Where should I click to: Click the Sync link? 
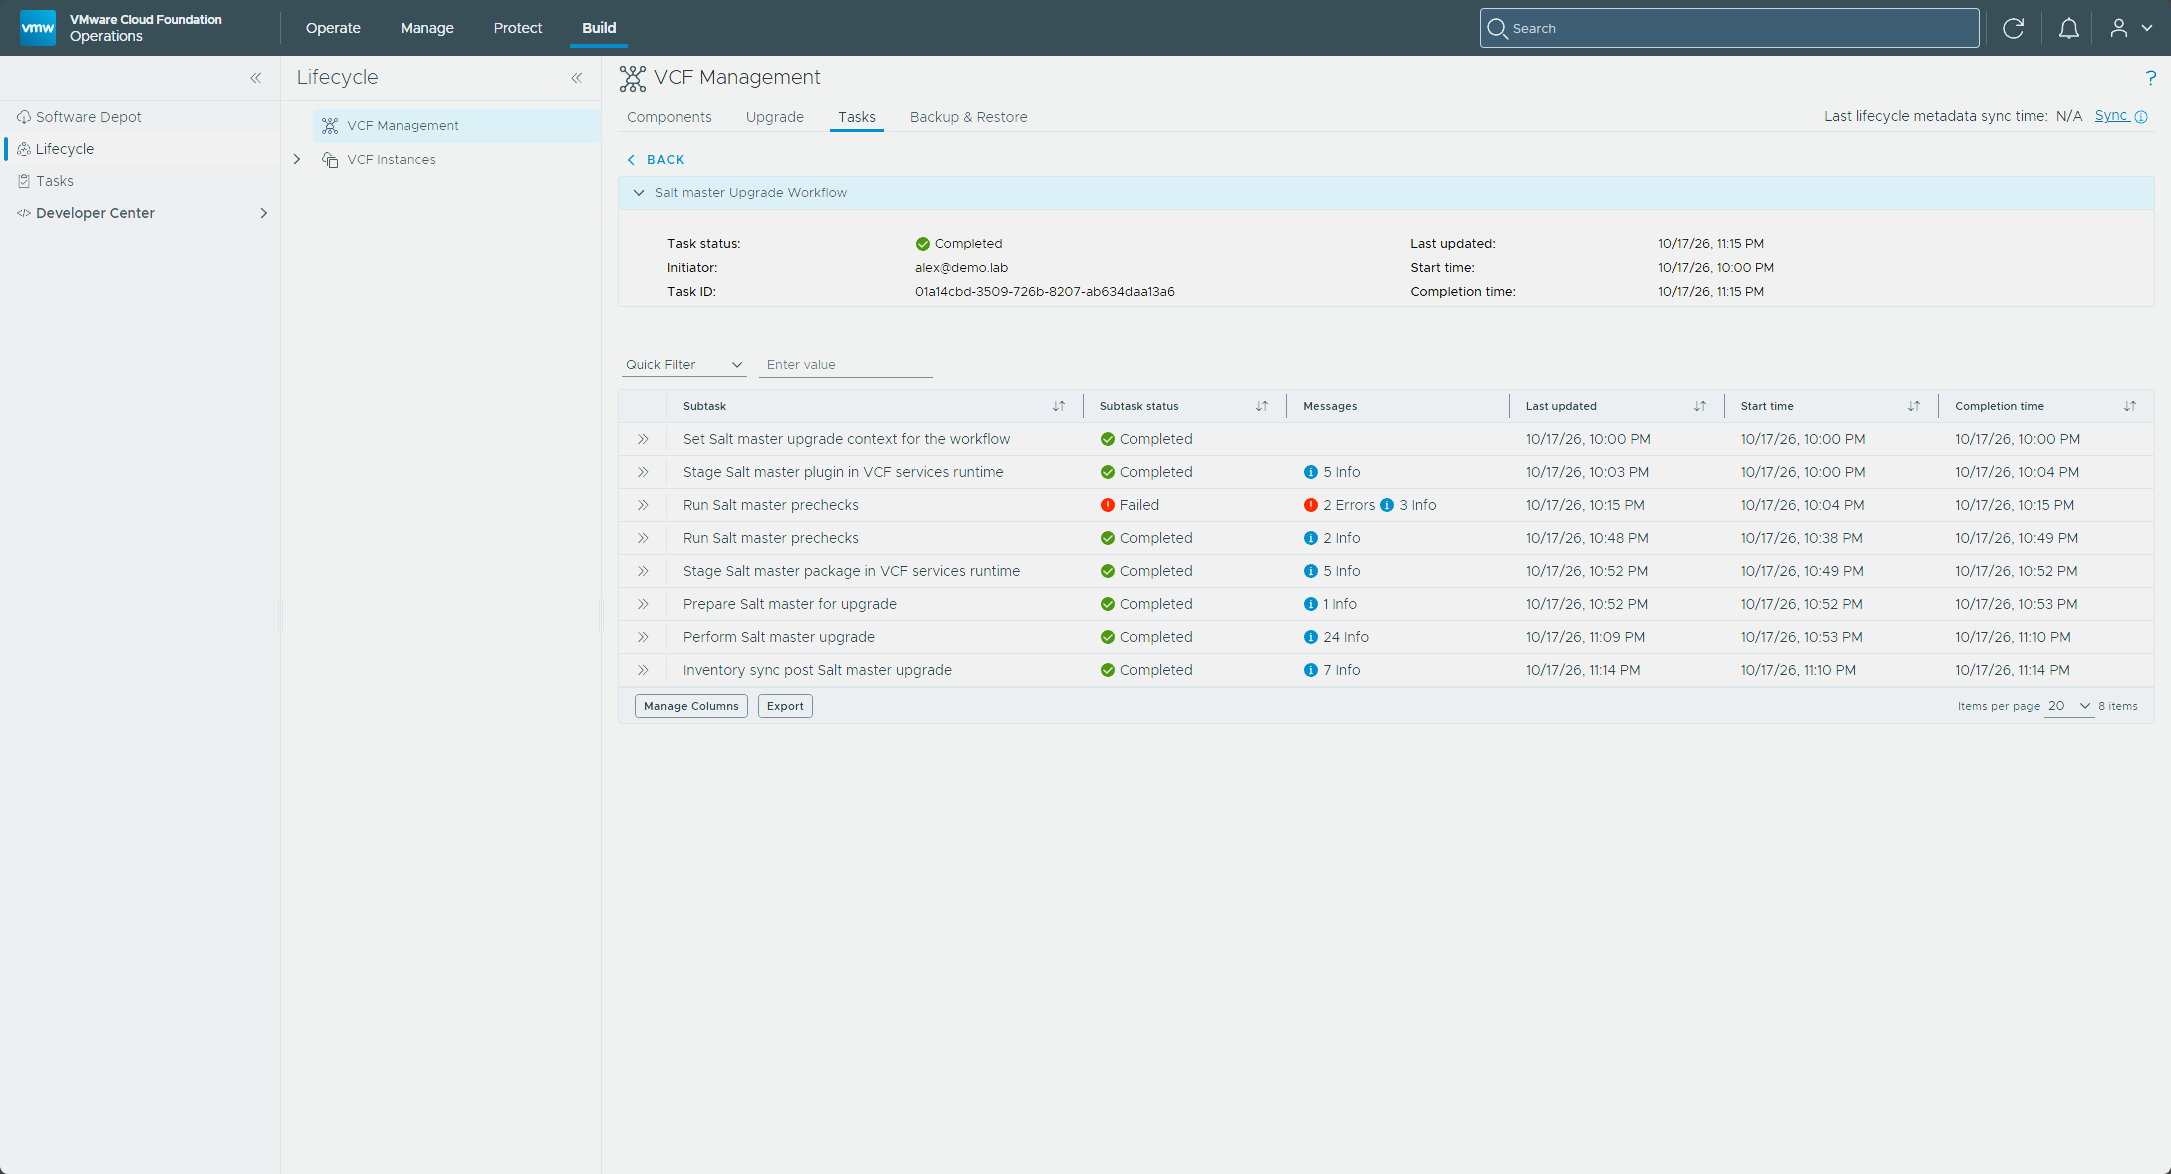click(2111, 116)
